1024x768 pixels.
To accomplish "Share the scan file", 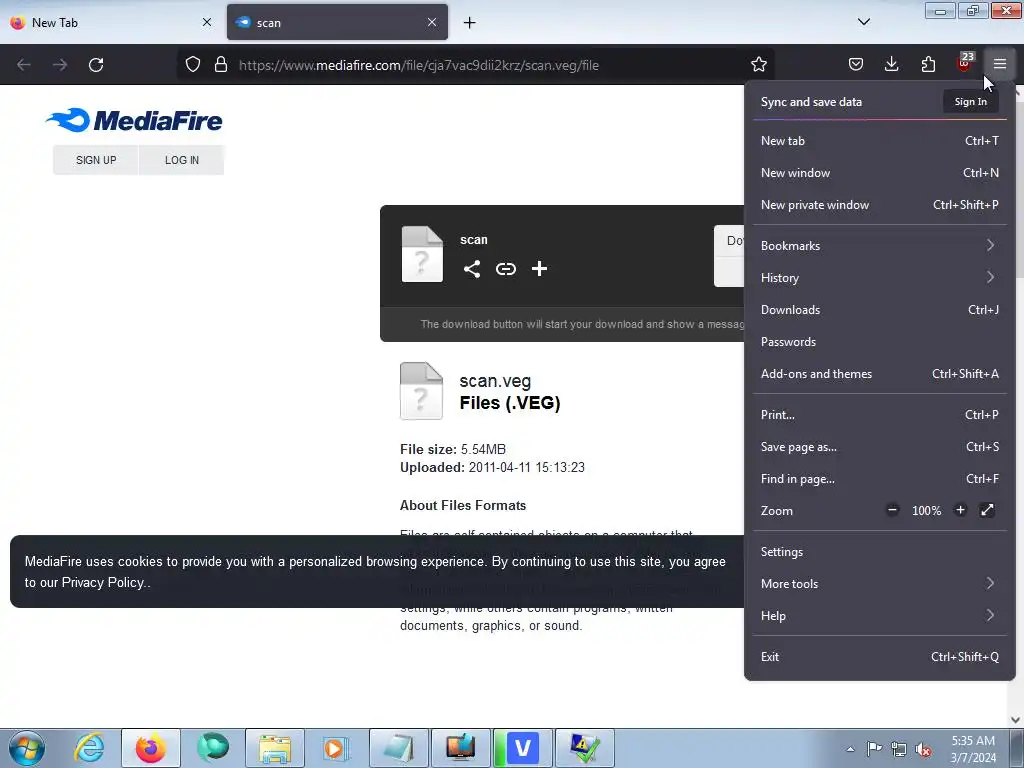I will [472, 269].
